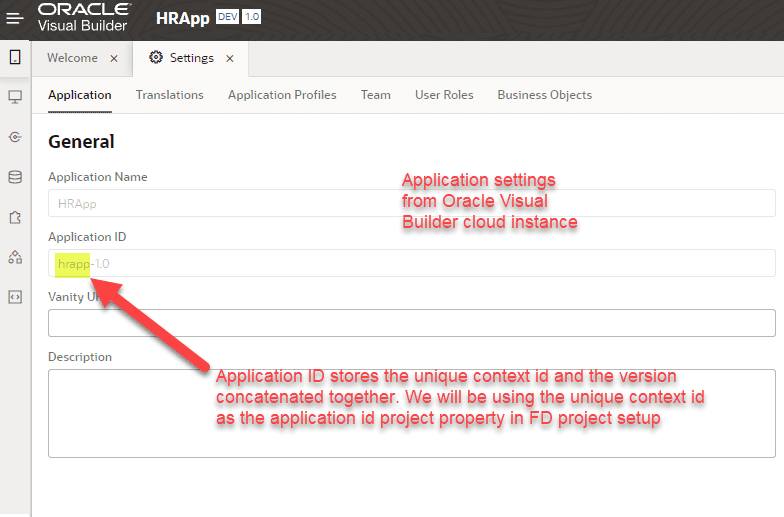The height and width of the screenshot is (517, 784).
Task: Open Web Applications in the sidebar
Action: click(x=15, y=97)
